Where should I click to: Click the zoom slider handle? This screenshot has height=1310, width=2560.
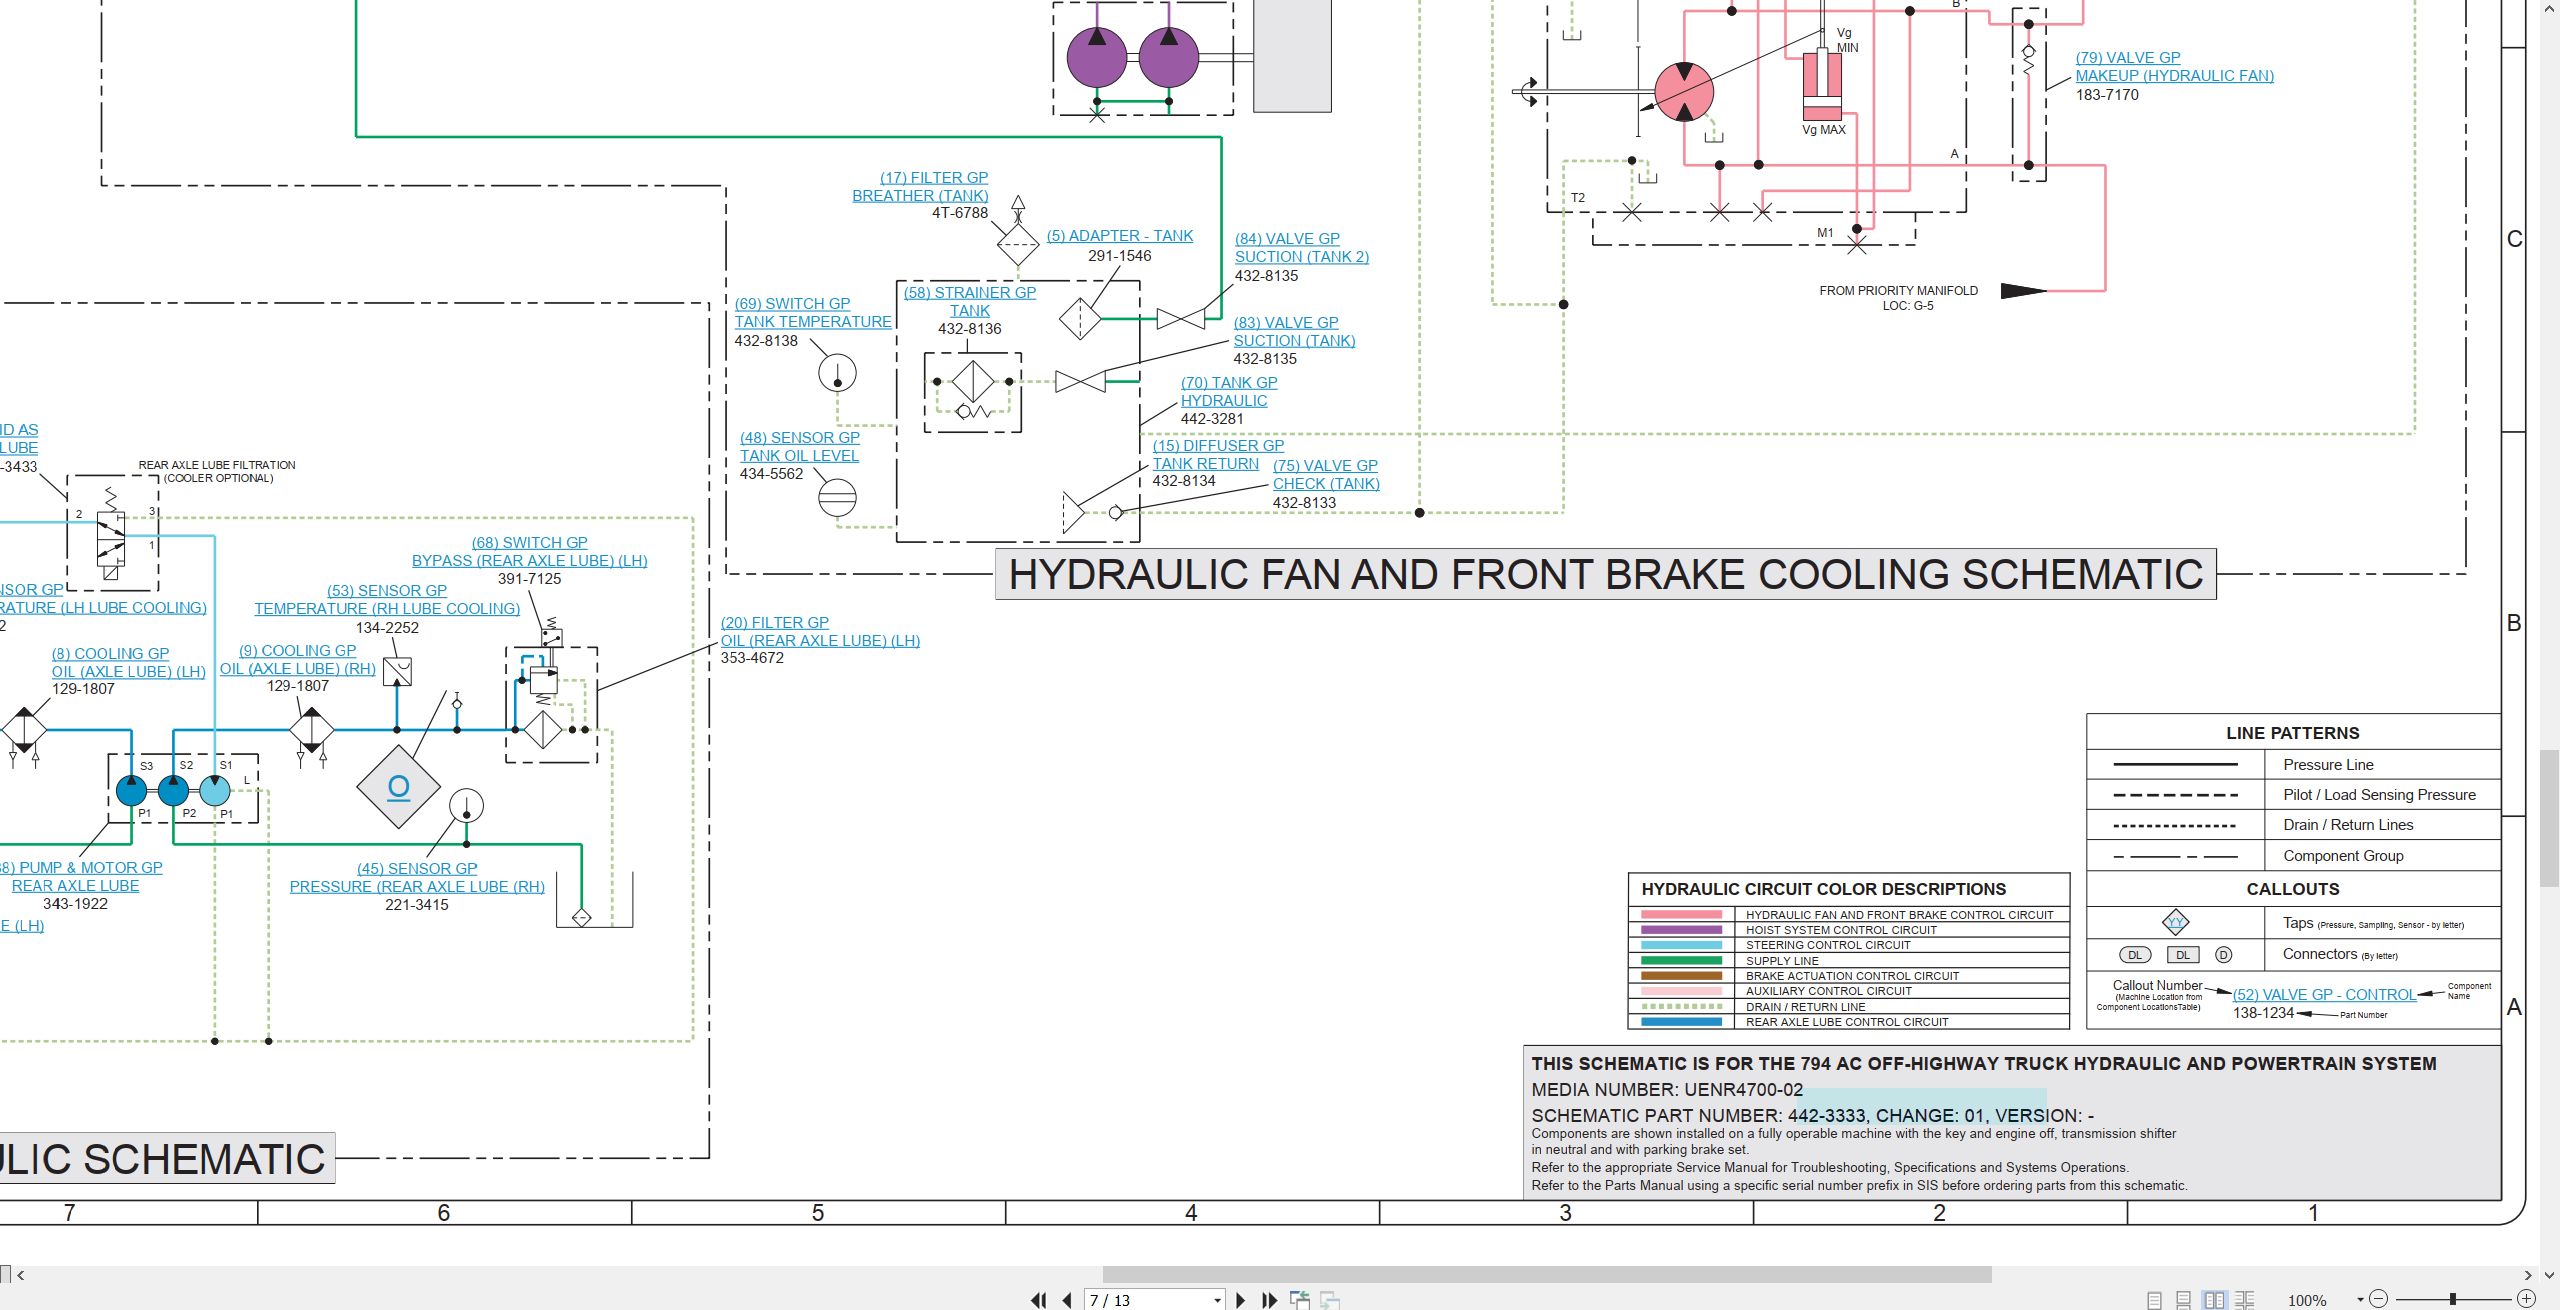tap(2453, 1299)
